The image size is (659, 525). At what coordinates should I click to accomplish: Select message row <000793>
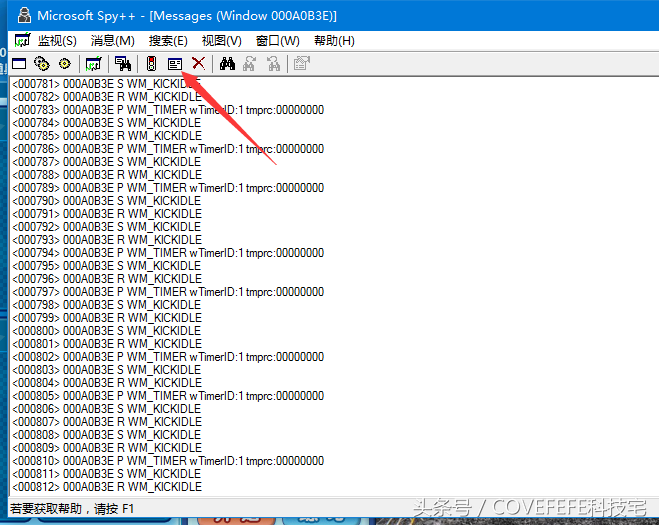[107, 240]
